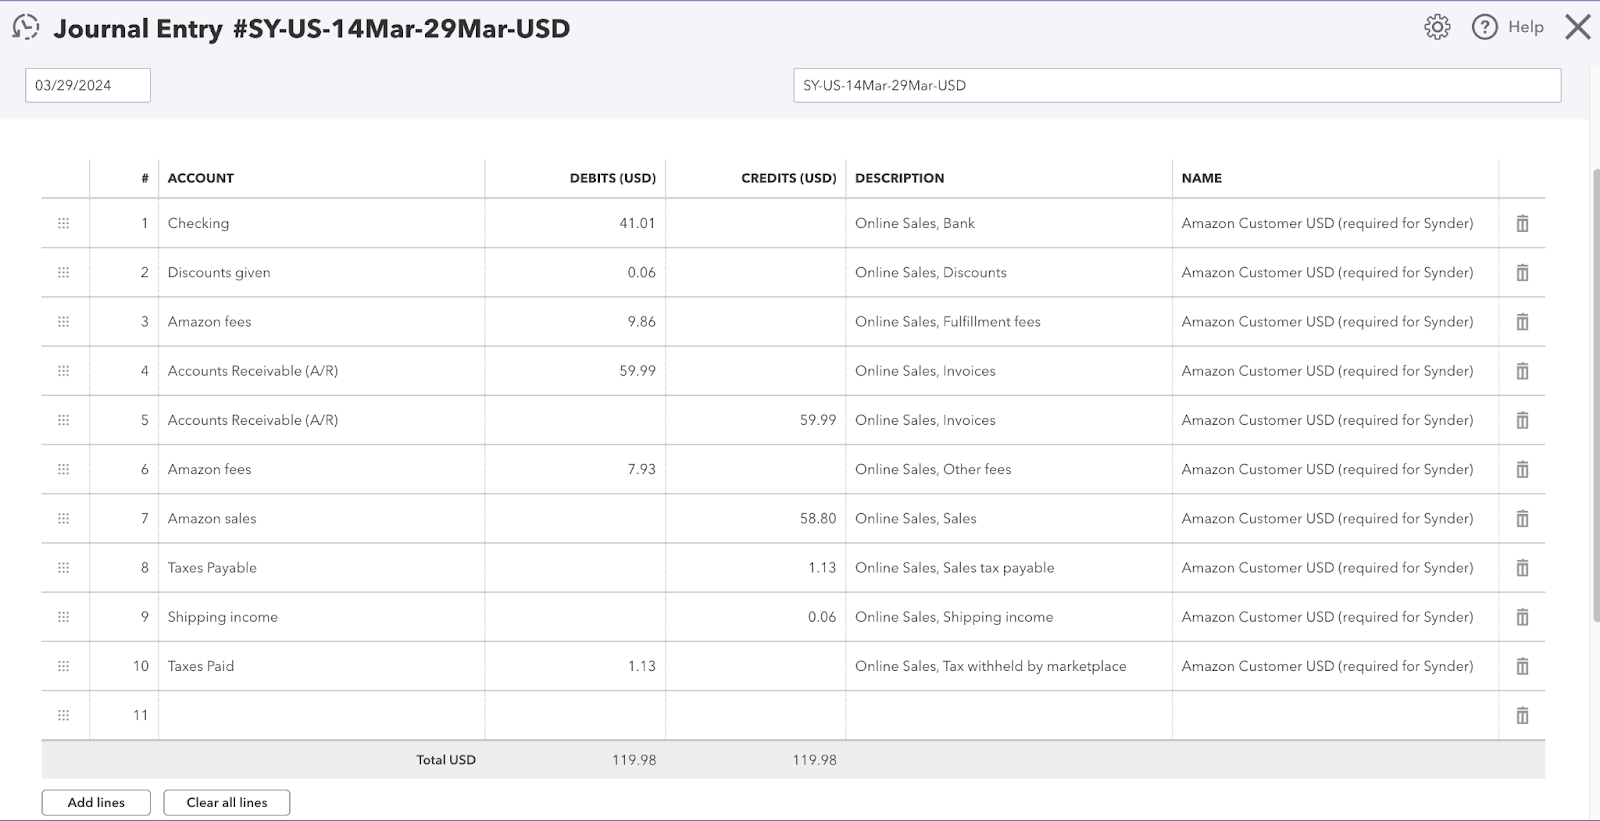Click the Help question mark icon
This screenshot has width=1600, height=821.
pos(1485,27)
